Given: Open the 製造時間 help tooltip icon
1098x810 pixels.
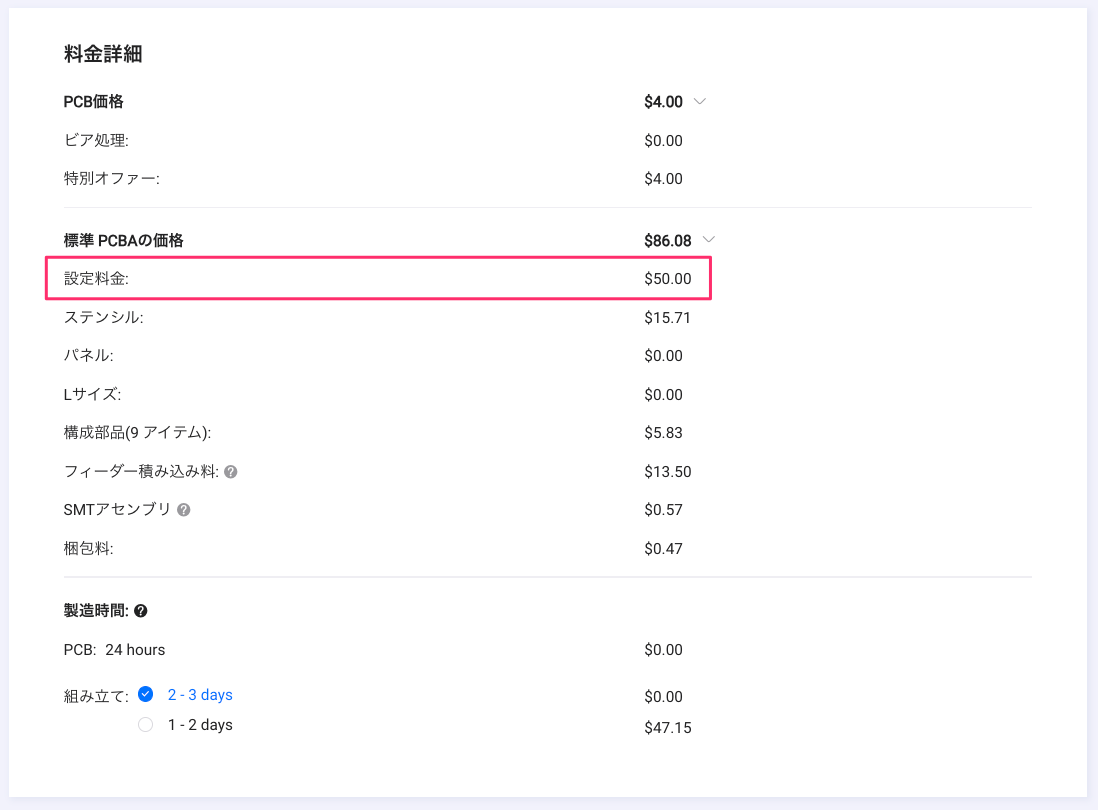Looking at the screenshot, I should coord(141,611).
